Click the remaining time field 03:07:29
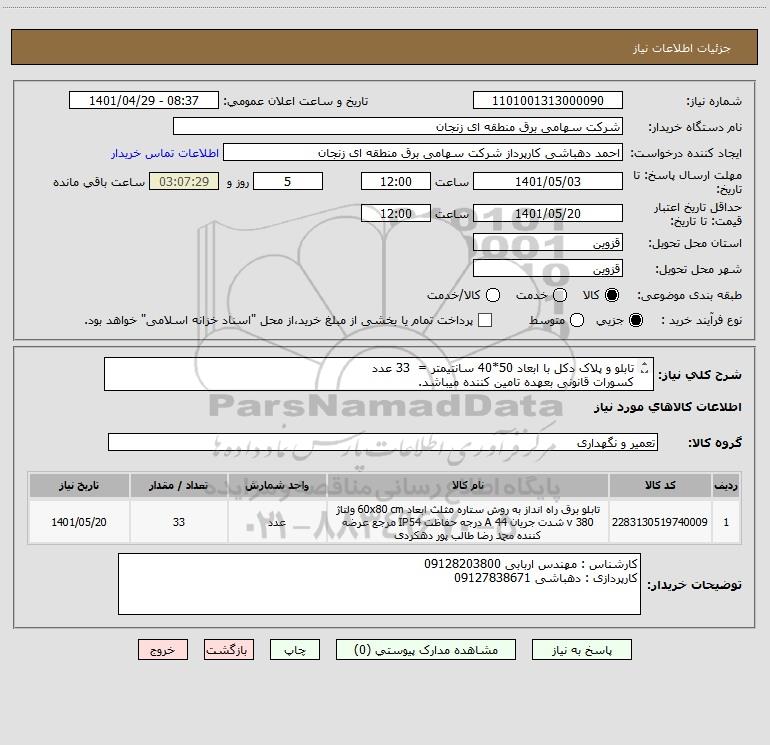The width and height of the screenshot is (770, 745). click(184, 182)
